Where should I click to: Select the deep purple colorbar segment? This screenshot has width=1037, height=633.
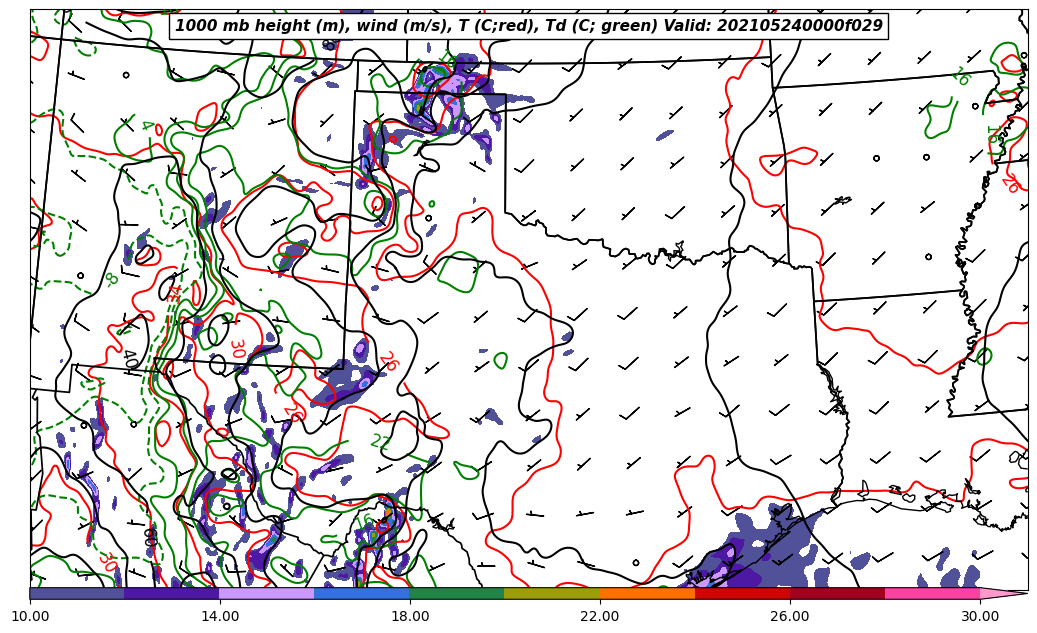point(172,593)
